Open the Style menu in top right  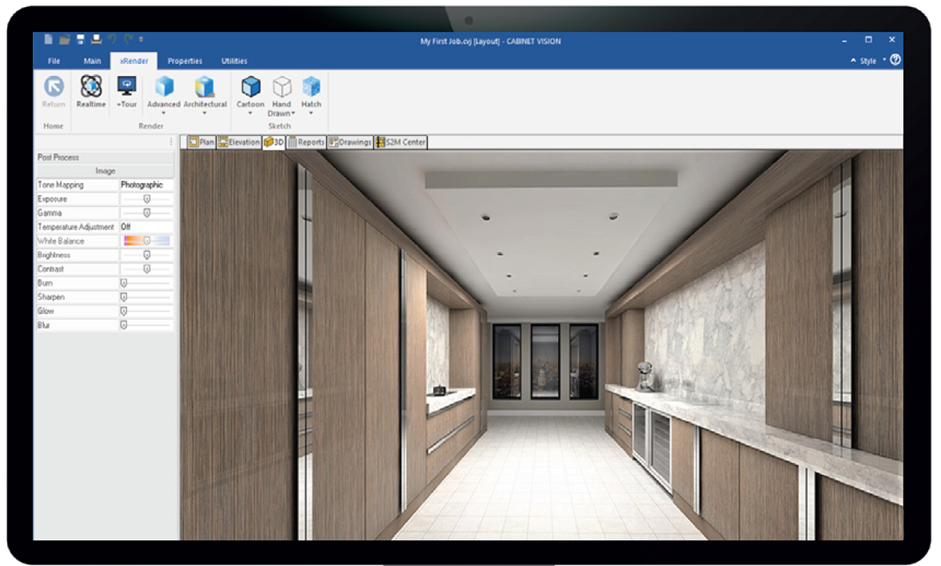866,61
